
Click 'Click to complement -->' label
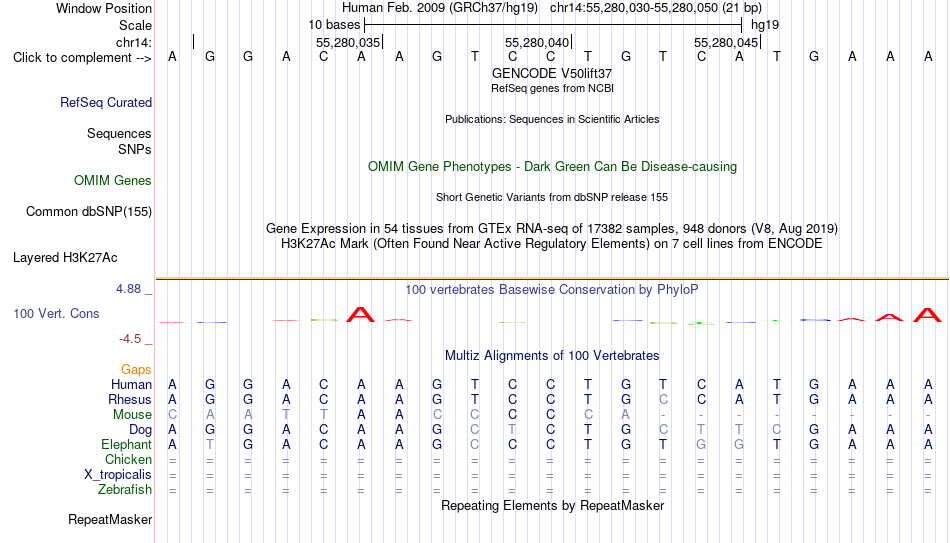82,58
